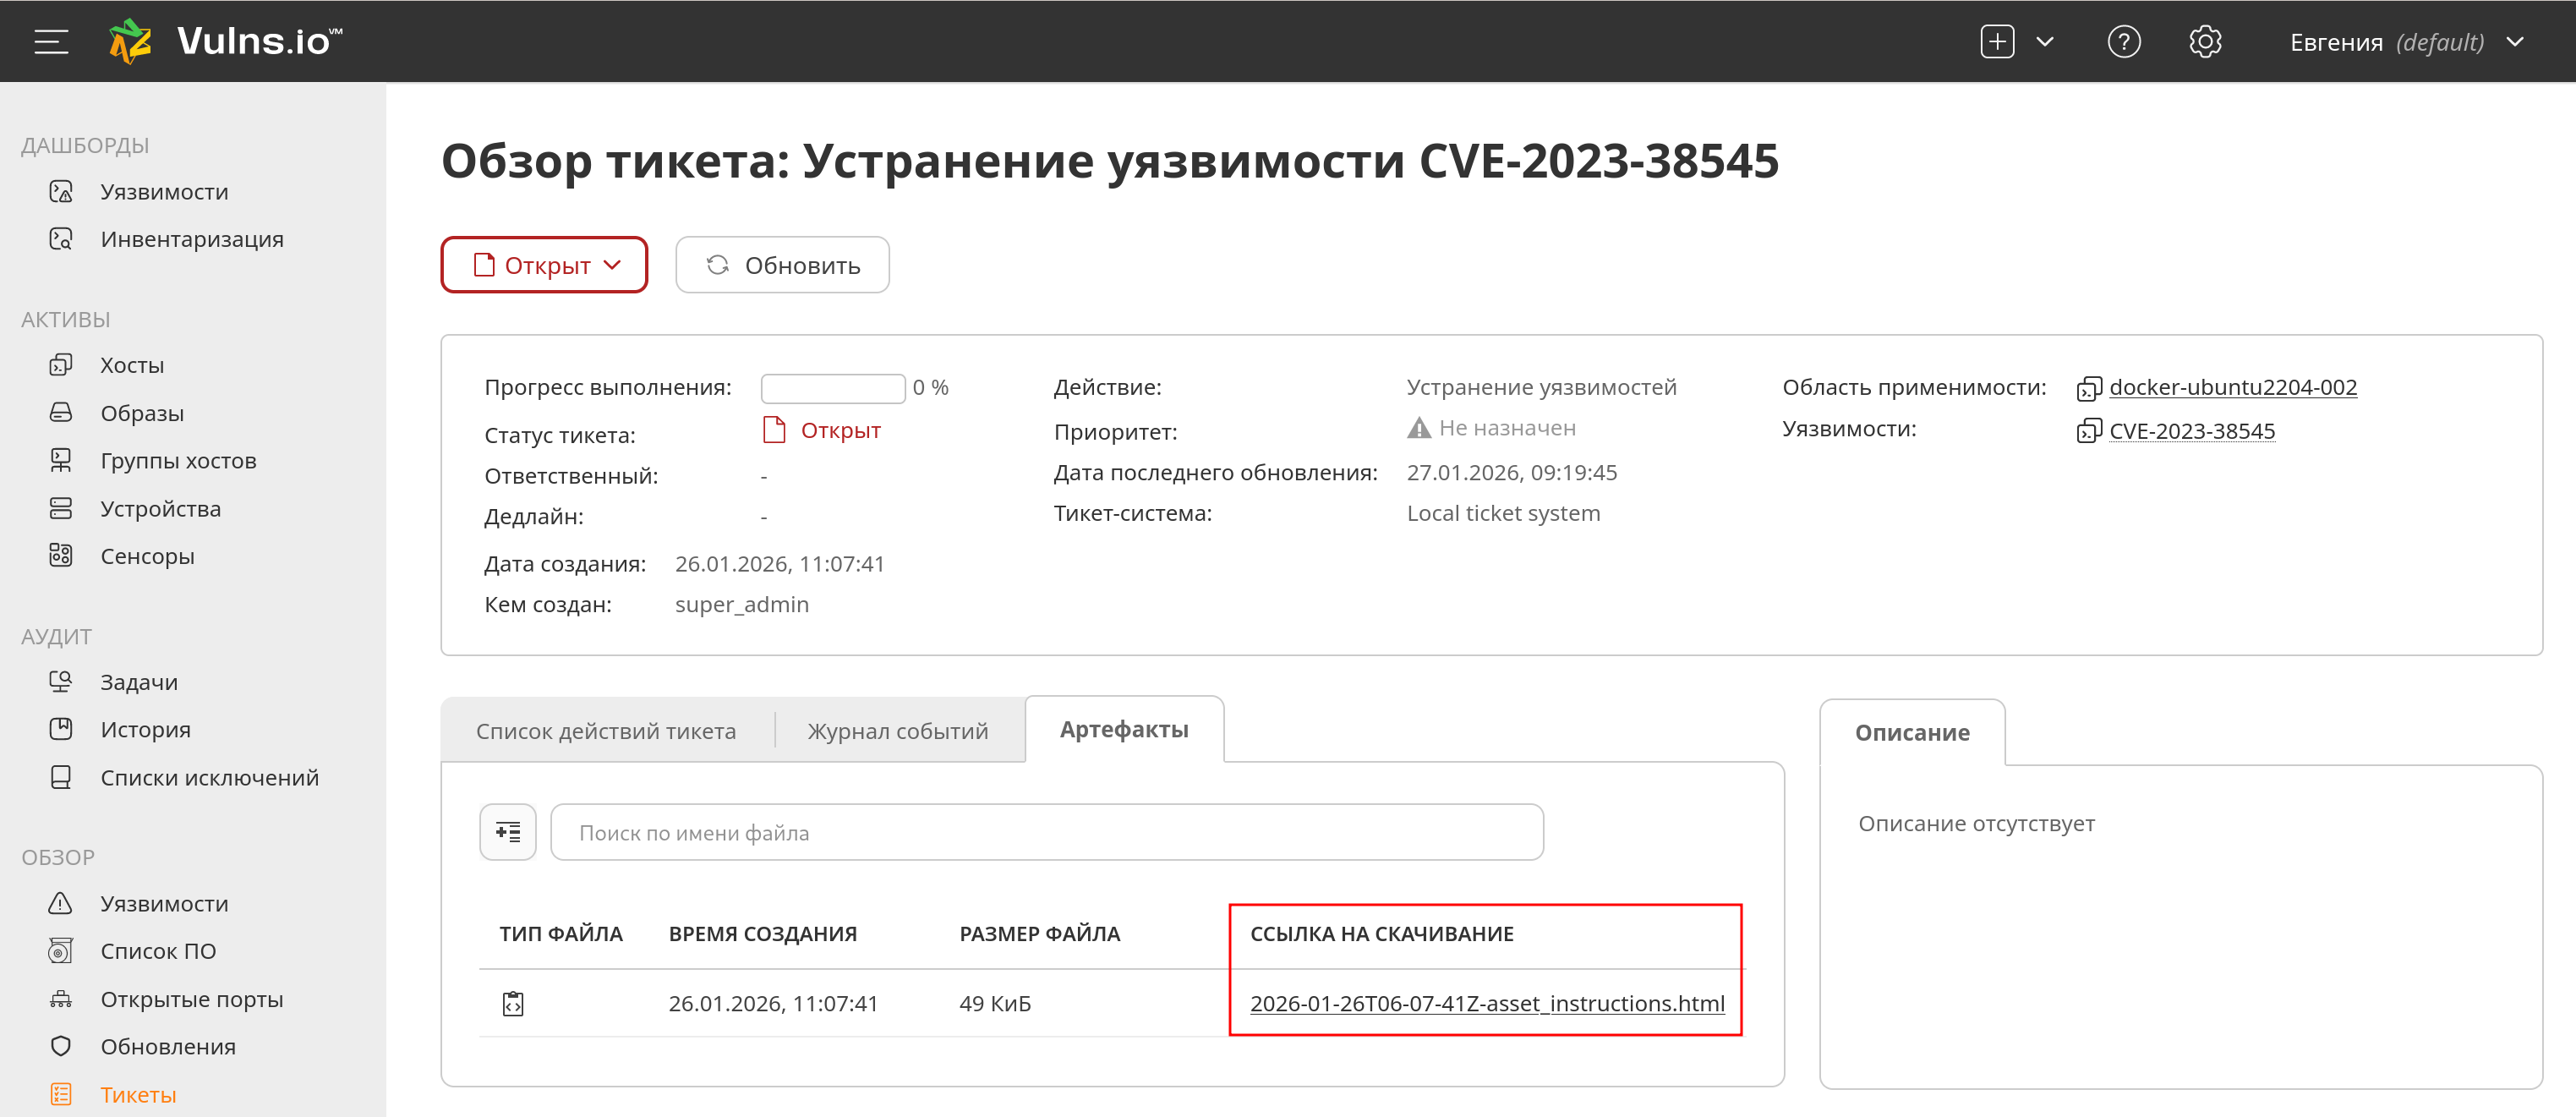Open Открытые порты in the sidebar
This screenshot has width=2576, height=1117.
(191, 999)
